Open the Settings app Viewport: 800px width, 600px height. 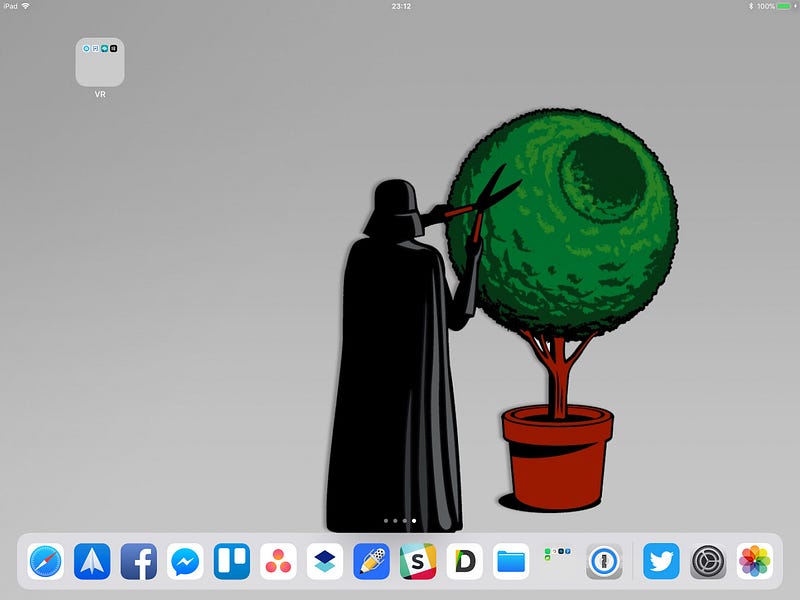click(x=708, y=561)
